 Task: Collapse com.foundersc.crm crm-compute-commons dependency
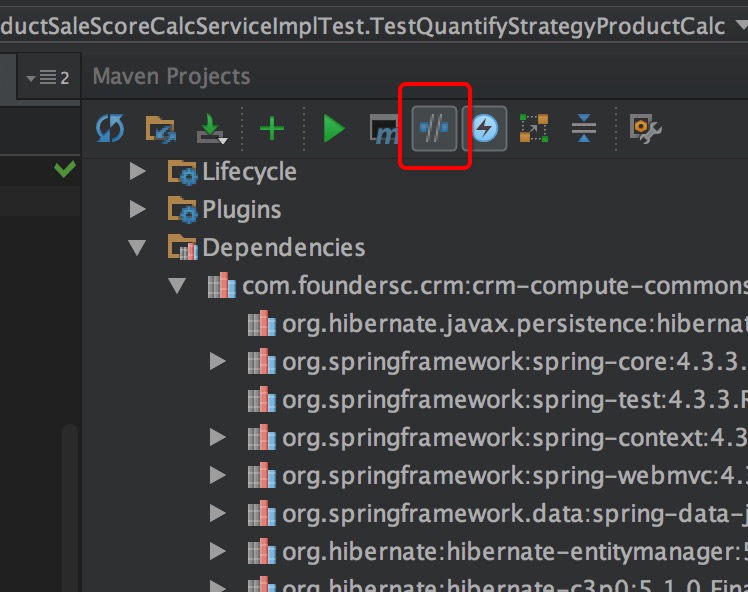click(177, 286)
